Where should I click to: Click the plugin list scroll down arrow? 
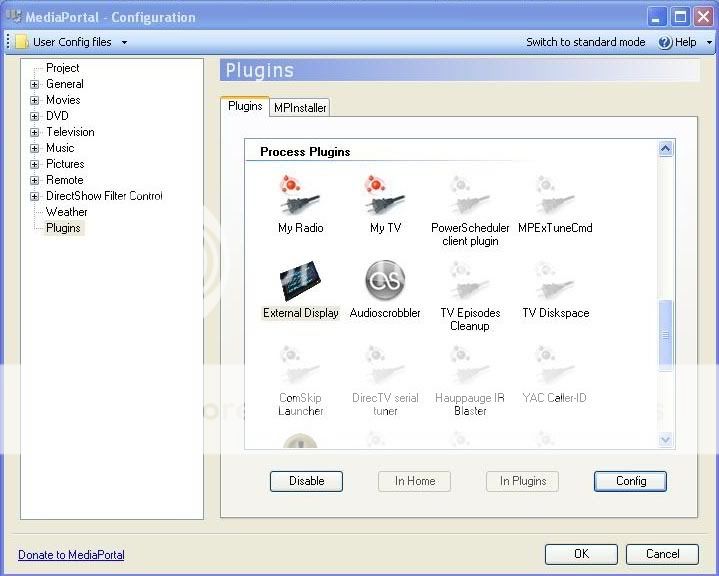pyautogui.click(x=665, y=439)
